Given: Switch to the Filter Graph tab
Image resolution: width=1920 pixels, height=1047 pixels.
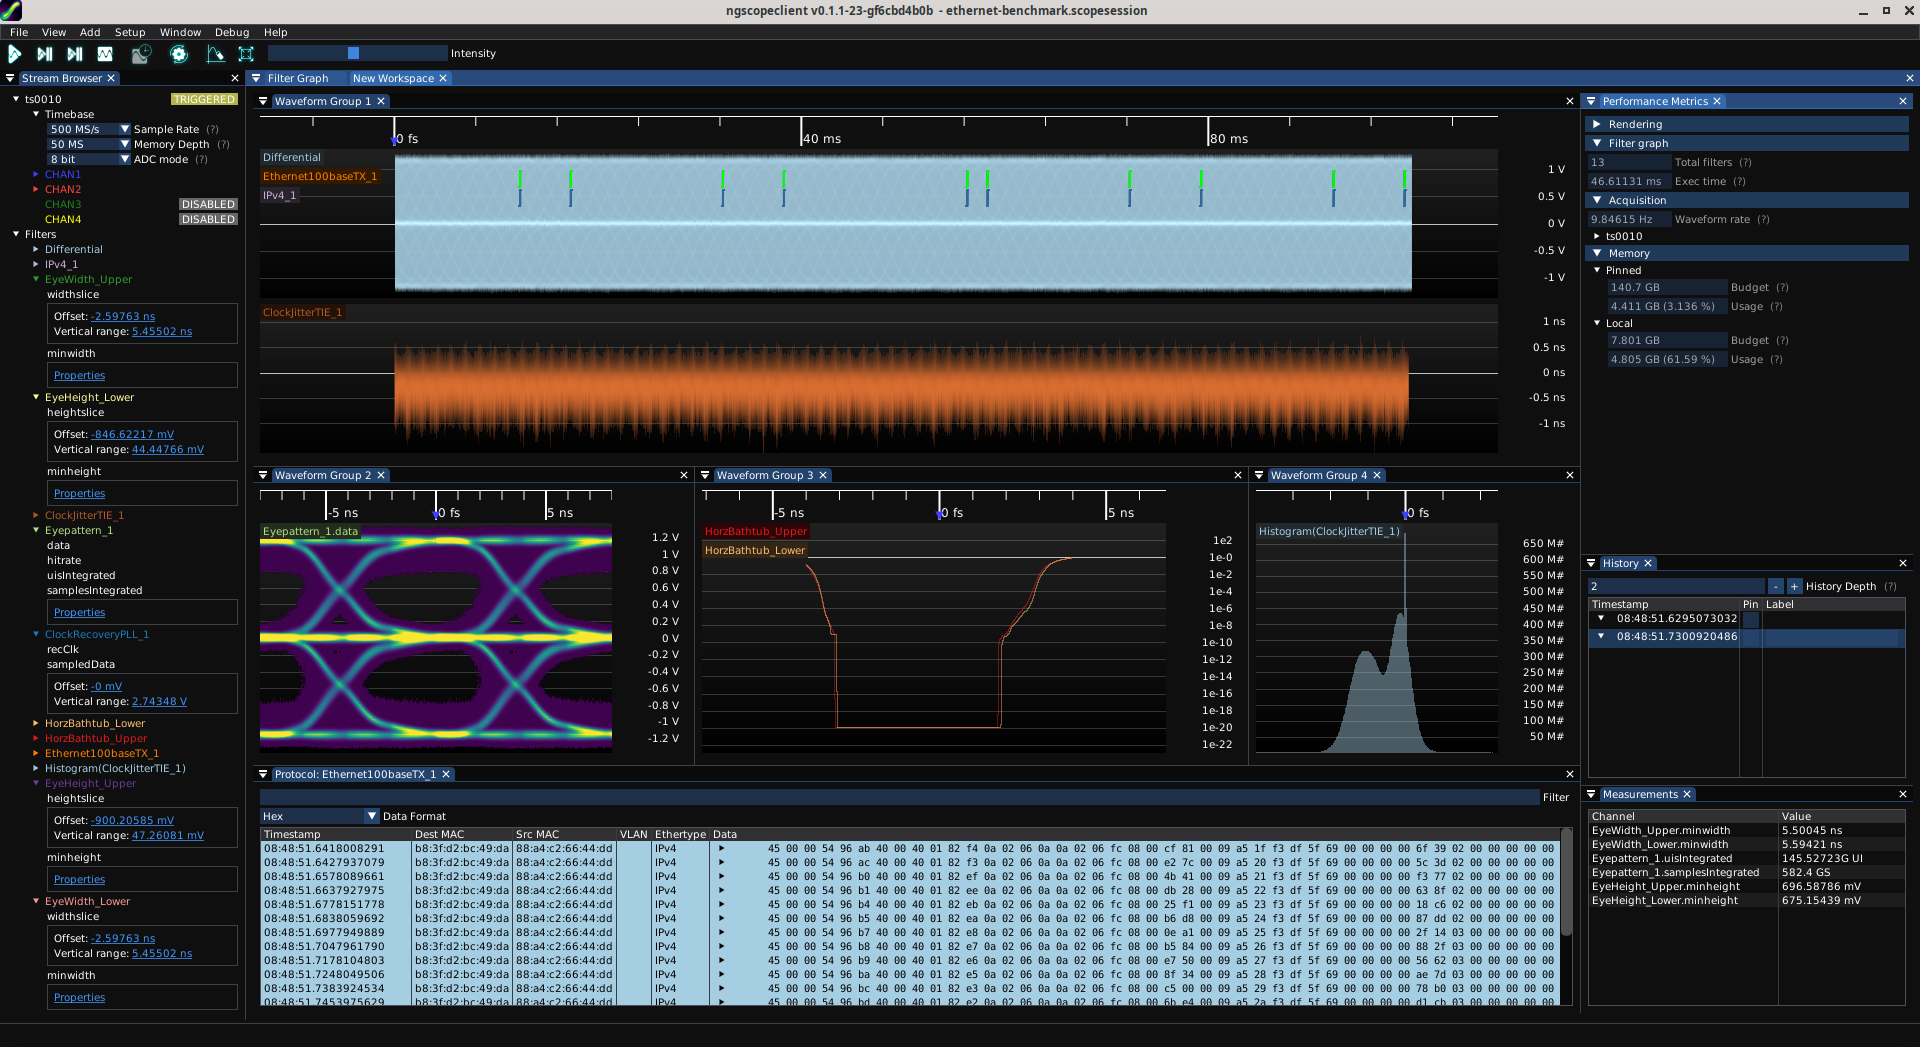Looking at the screenshot, I should click(297, 79).
